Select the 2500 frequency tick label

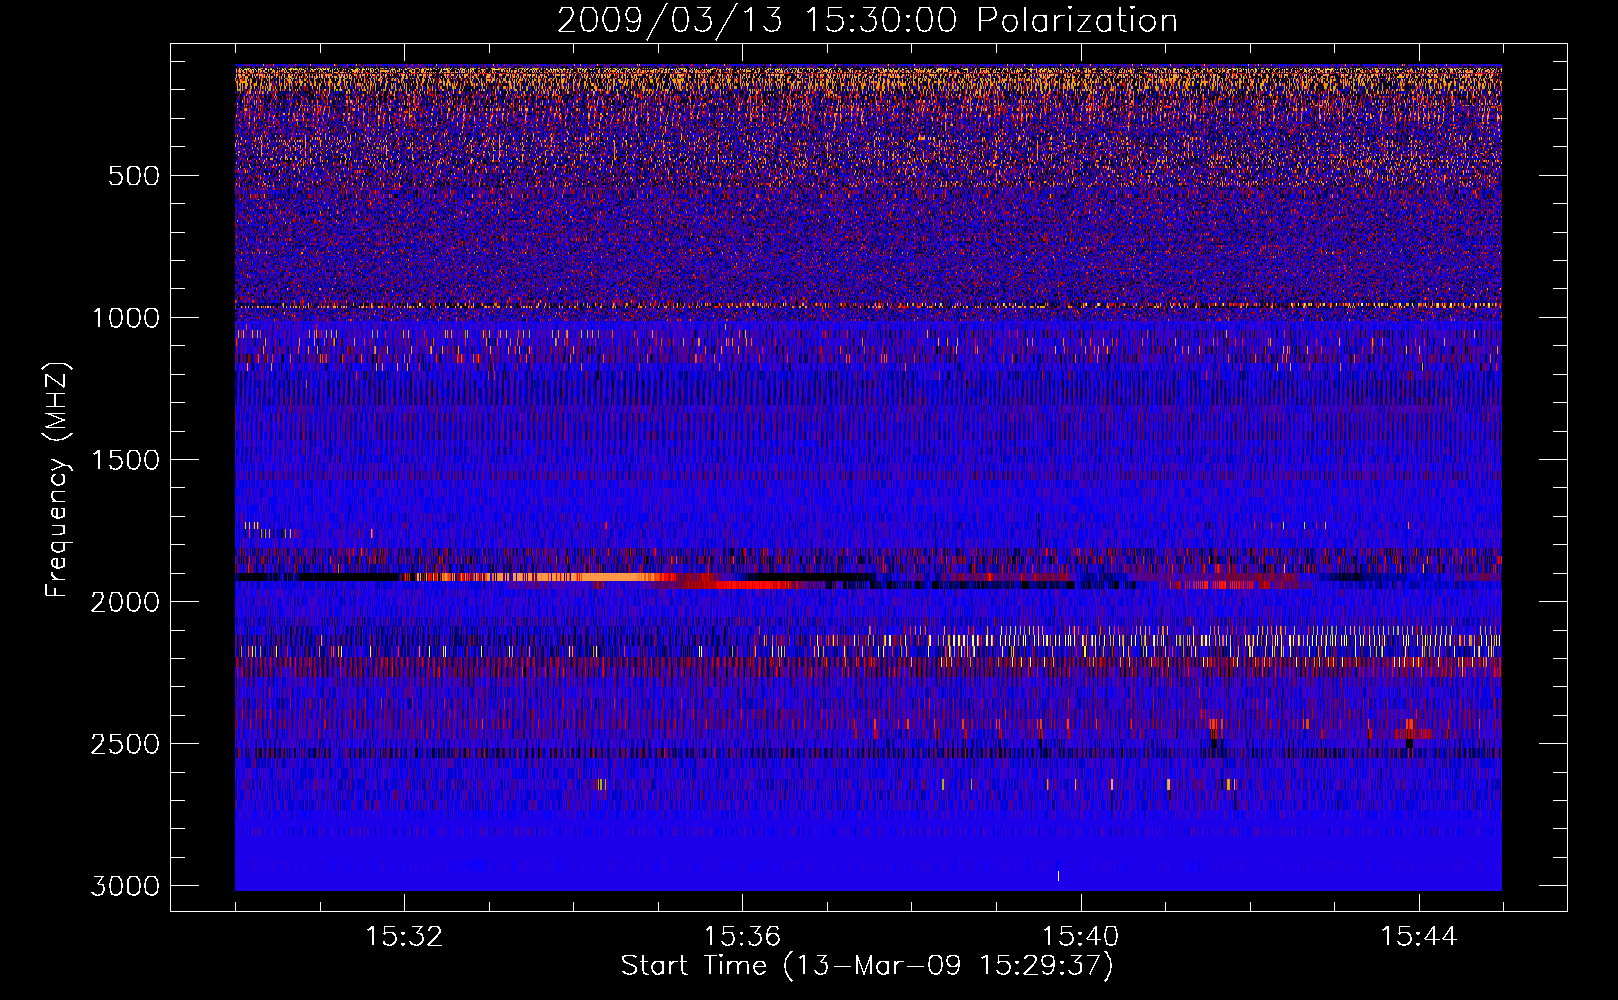coord(125,744)
